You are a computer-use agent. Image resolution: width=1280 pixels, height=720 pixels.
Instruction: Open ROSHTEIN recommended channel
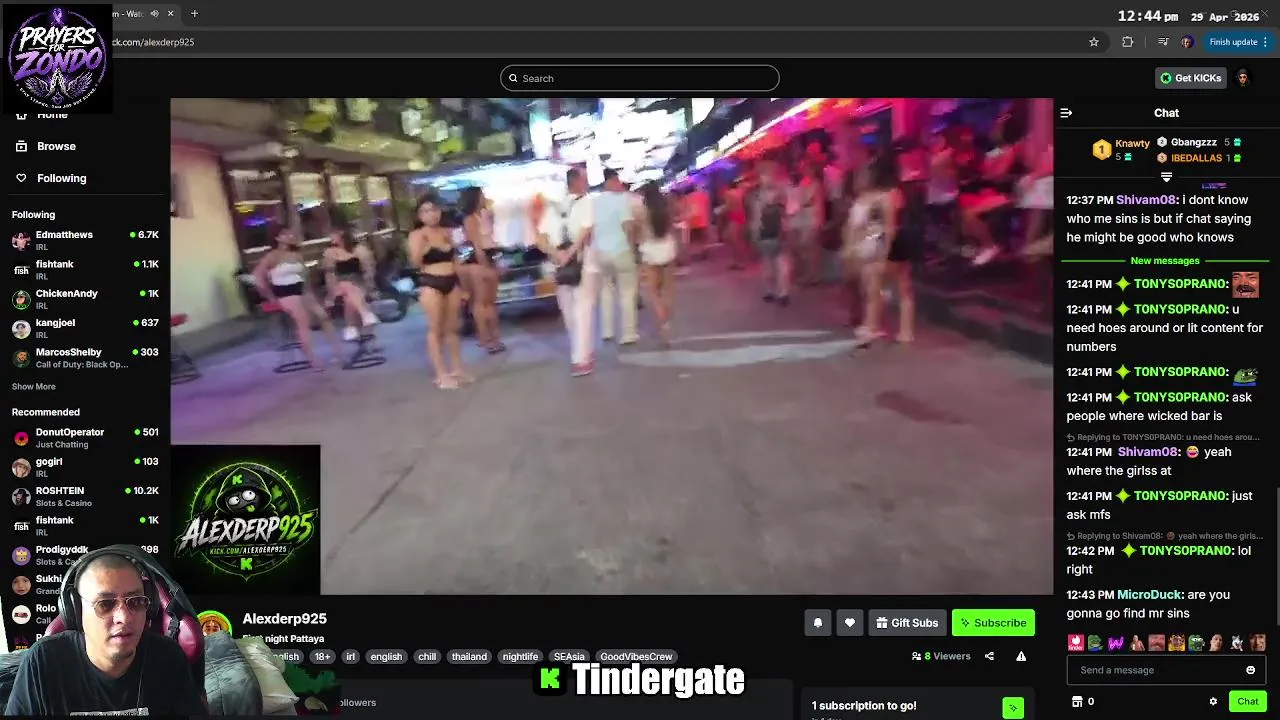[85, 496]
